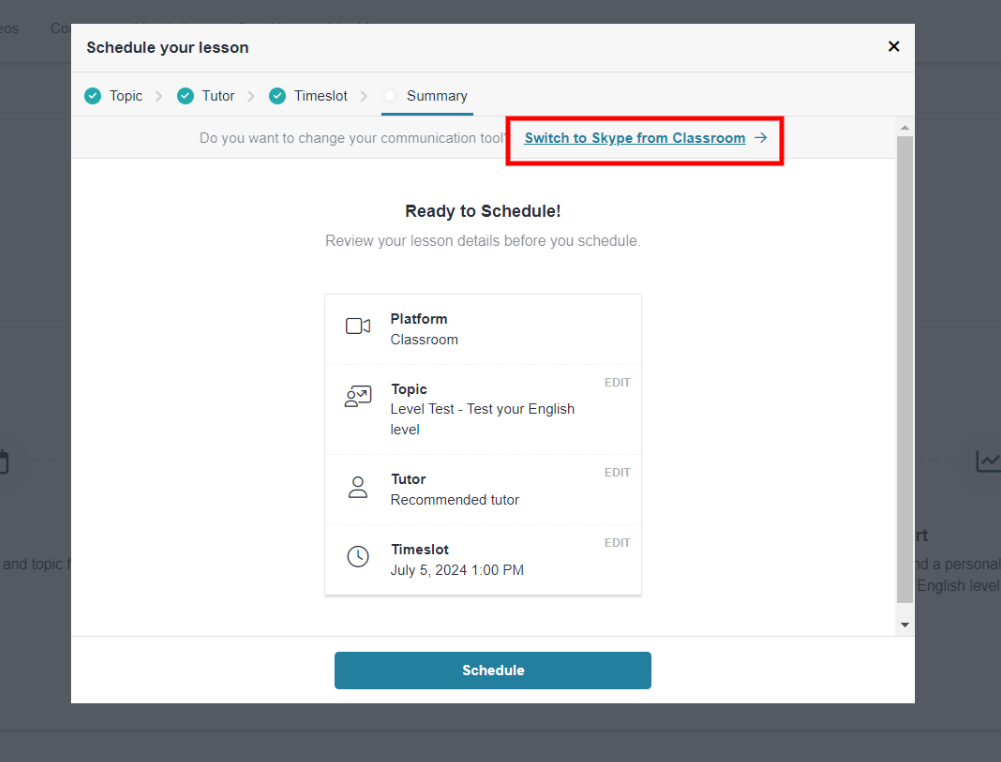Image resolution: width=1001 pixels, height=762 pixels.
Task: Click the clock icon beside Timeslot
Action: [x=357, y=557]
